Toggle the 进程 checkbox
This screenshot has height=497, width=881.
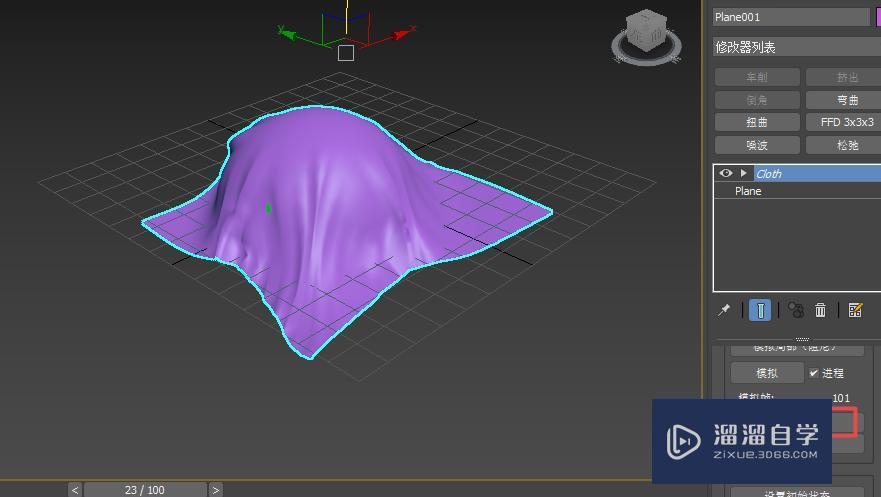coord(814,373)
